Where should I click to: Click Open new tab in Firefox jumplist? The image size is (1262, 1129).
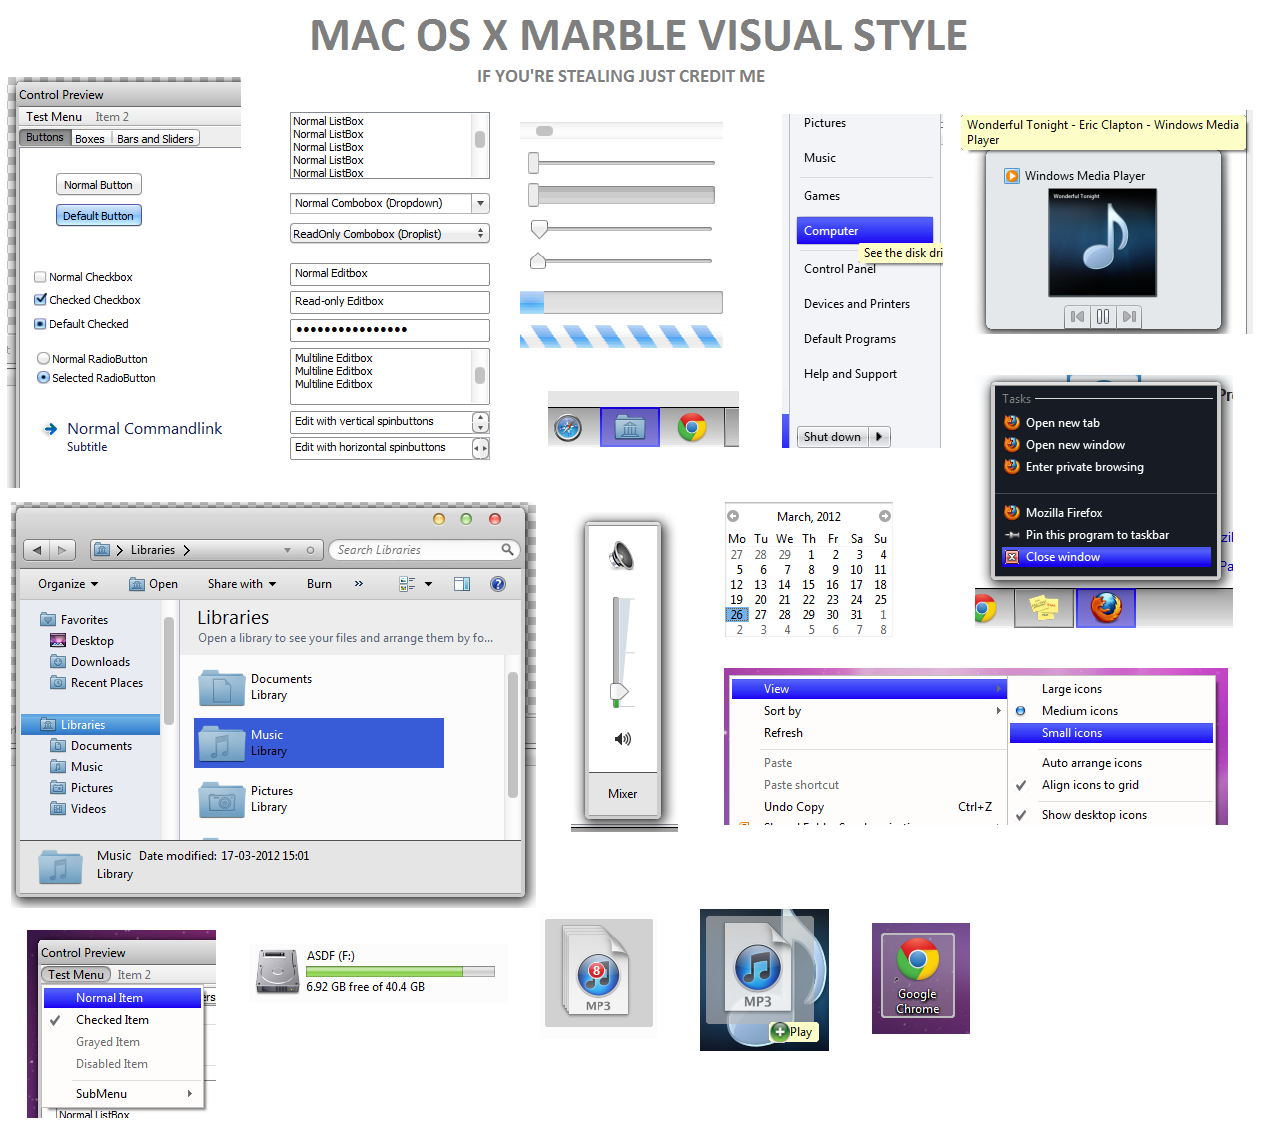[1063, 422]
